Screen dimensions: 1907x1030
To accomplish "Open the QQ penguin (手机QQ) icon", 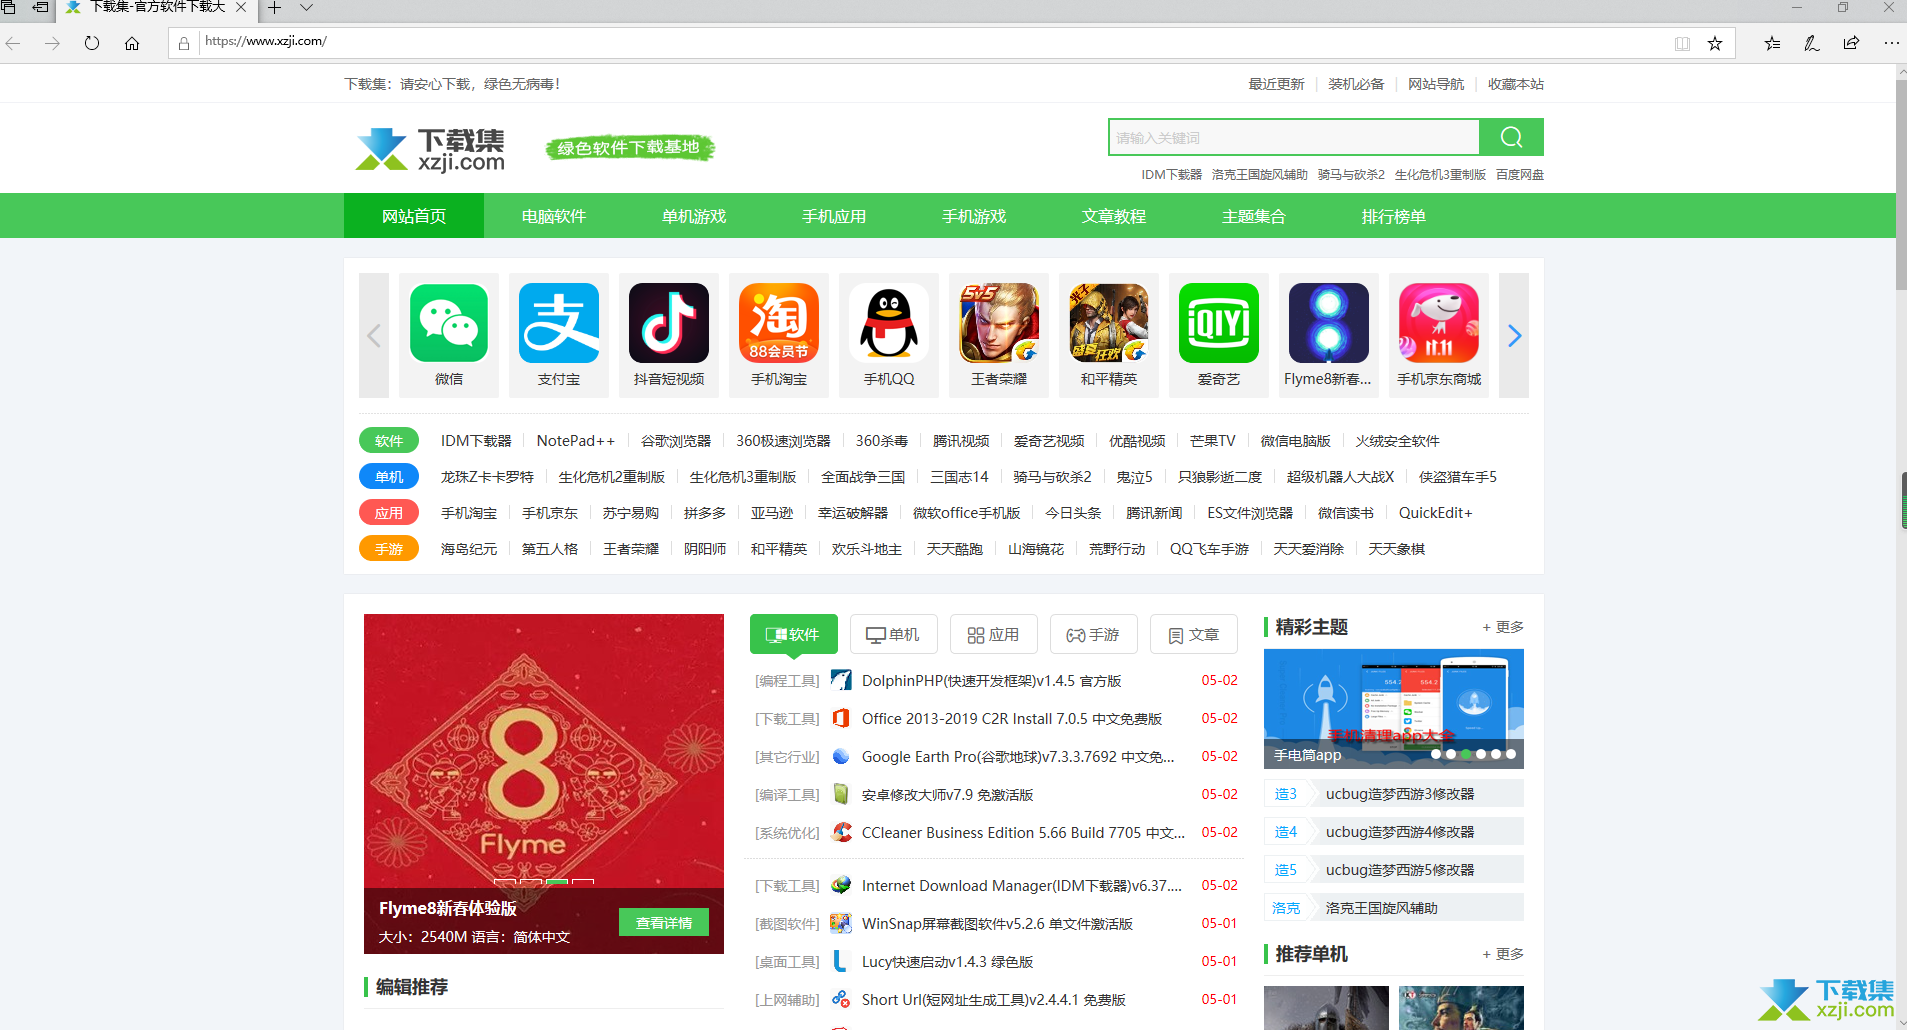I will click(x=889, y=323).
